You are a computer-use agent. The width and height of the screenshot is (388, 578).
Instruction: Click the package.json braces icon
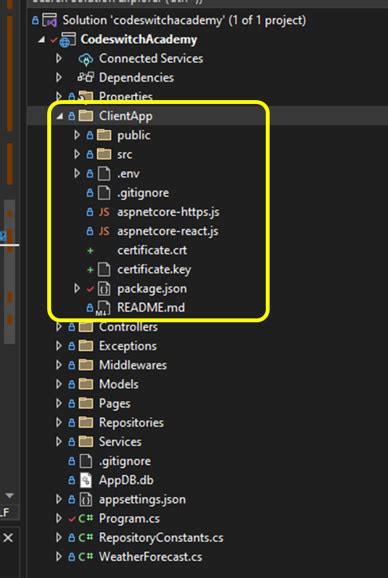pos(104,289)
